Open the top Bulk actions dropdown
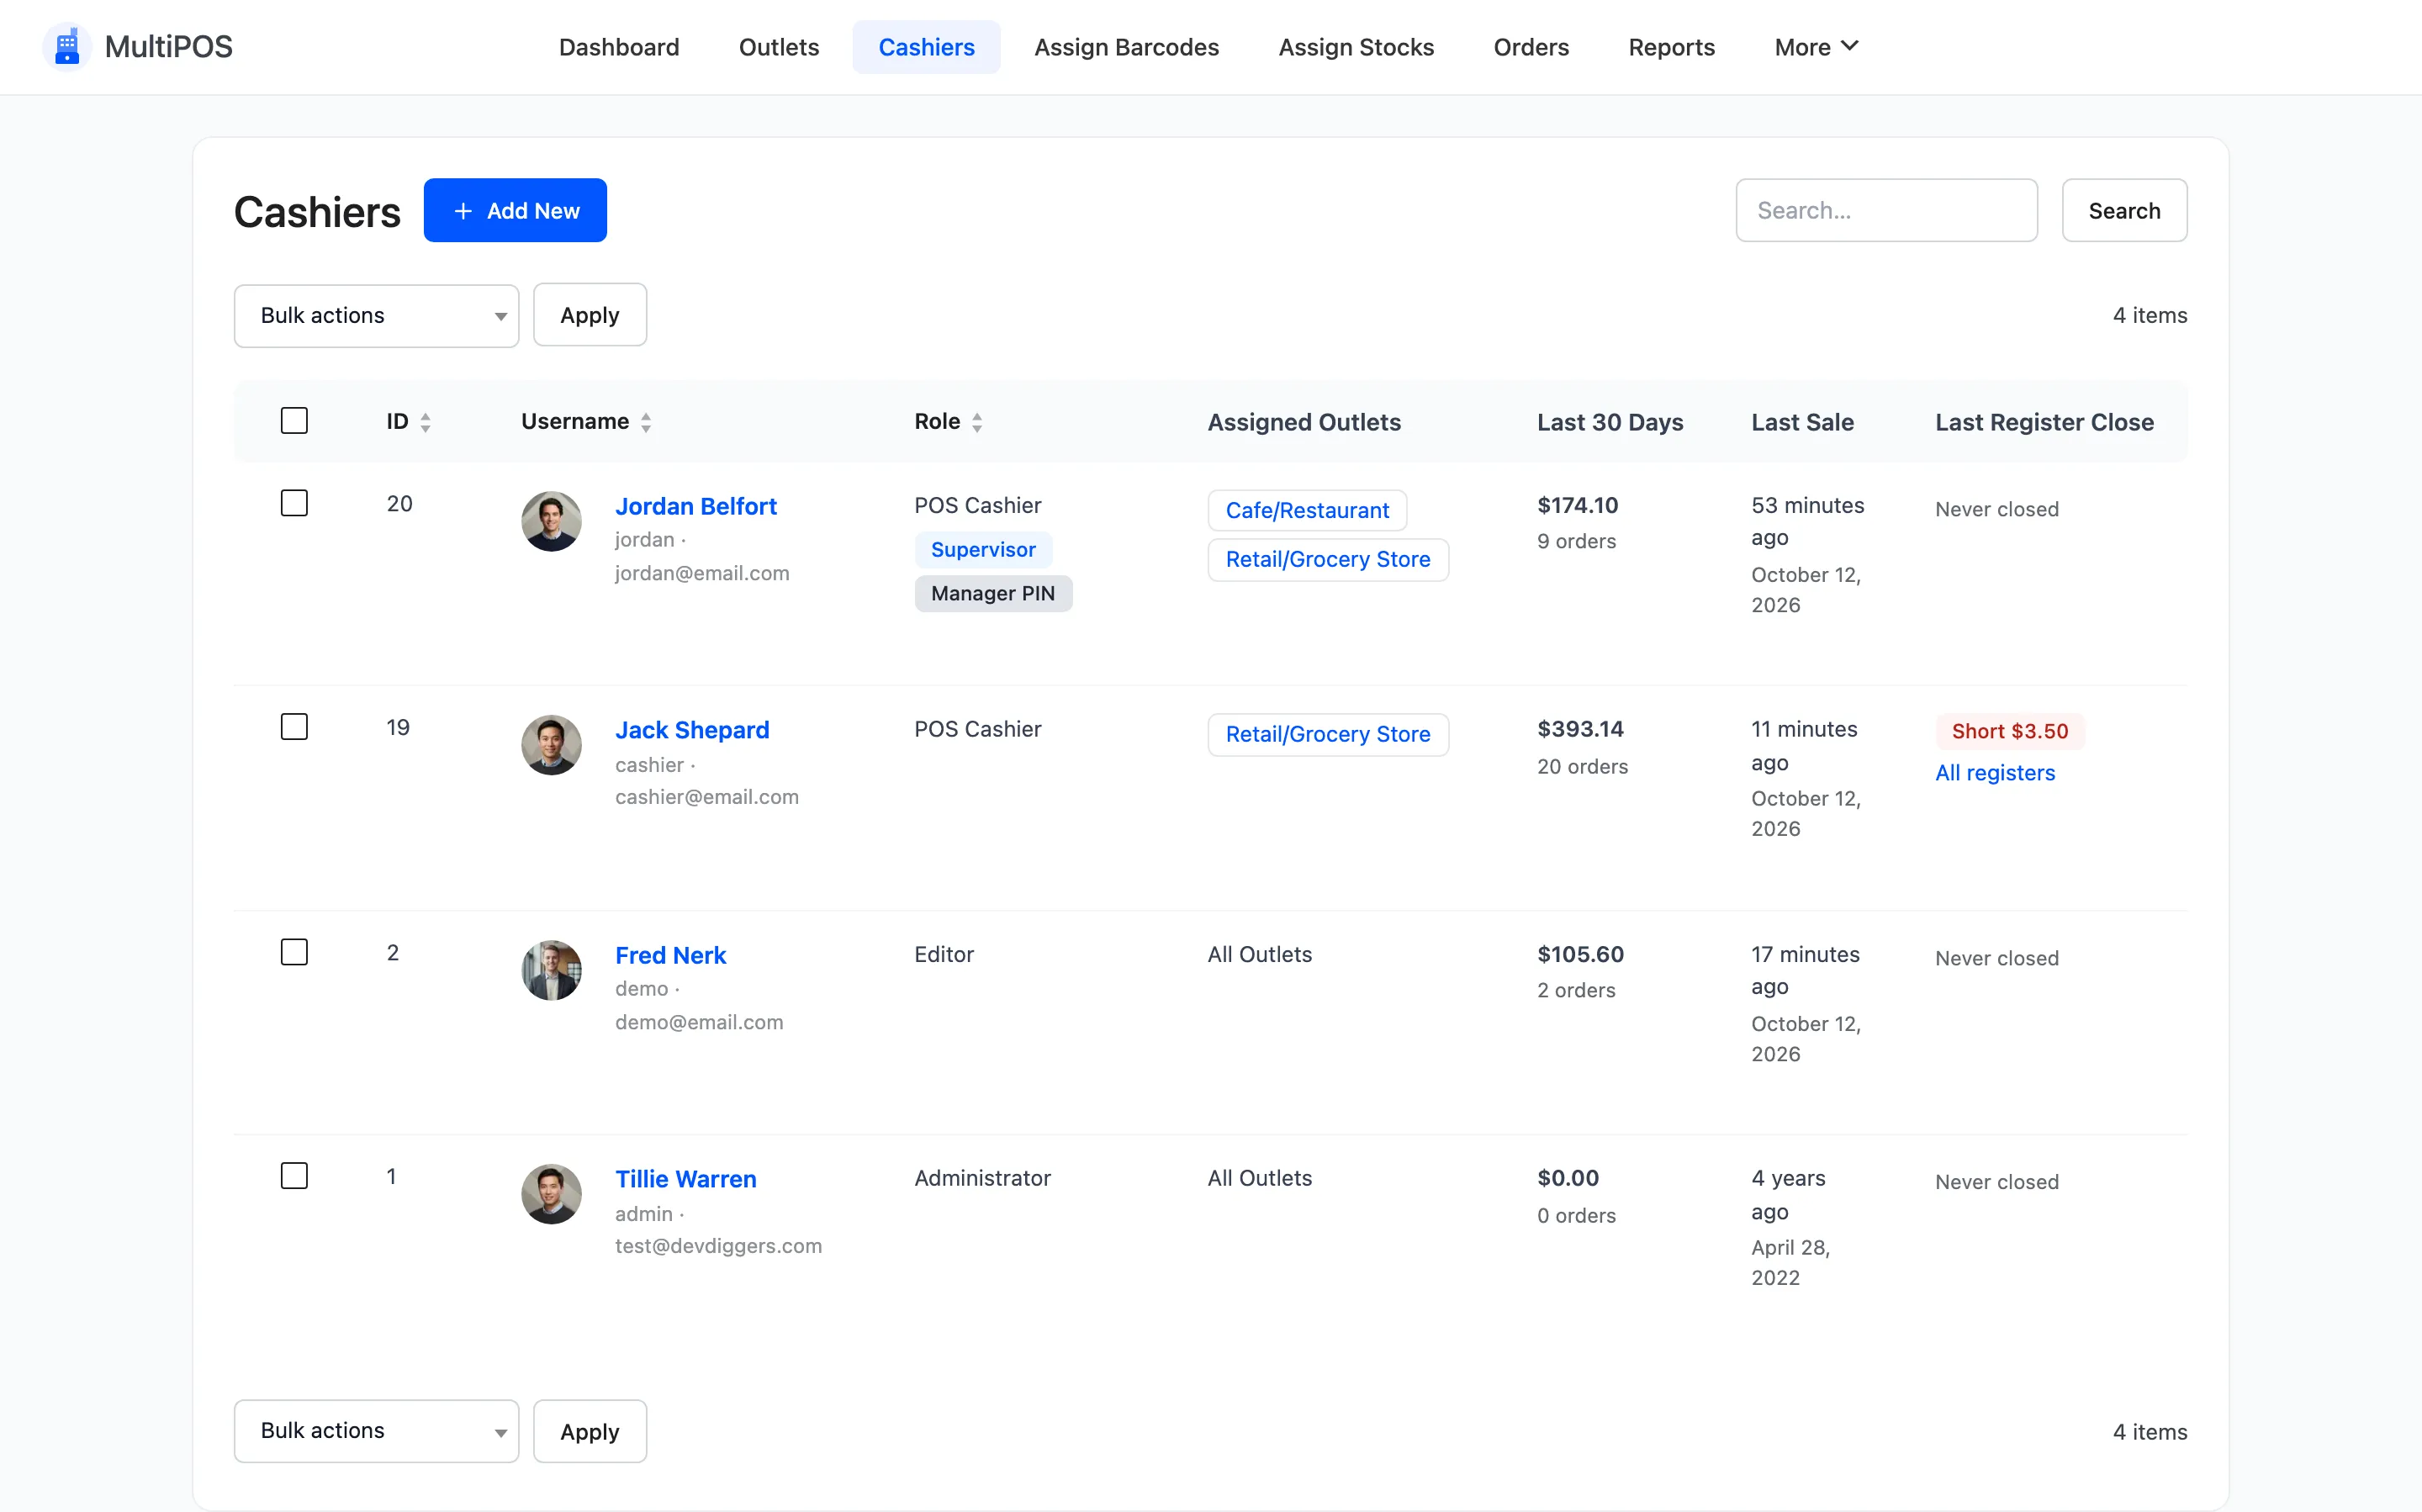The height and width of the screenshot is (1512, 2422). coord(376,316)
